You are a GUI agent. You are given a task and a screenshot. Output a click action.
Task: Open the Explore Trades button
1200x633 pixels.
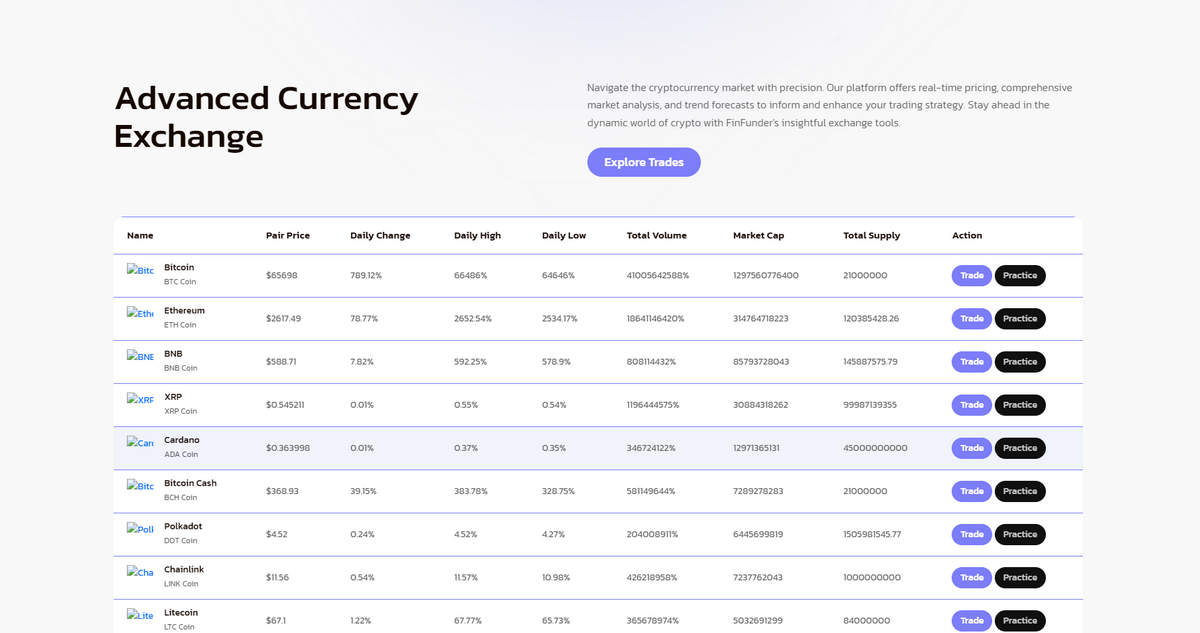click(644, 162)
